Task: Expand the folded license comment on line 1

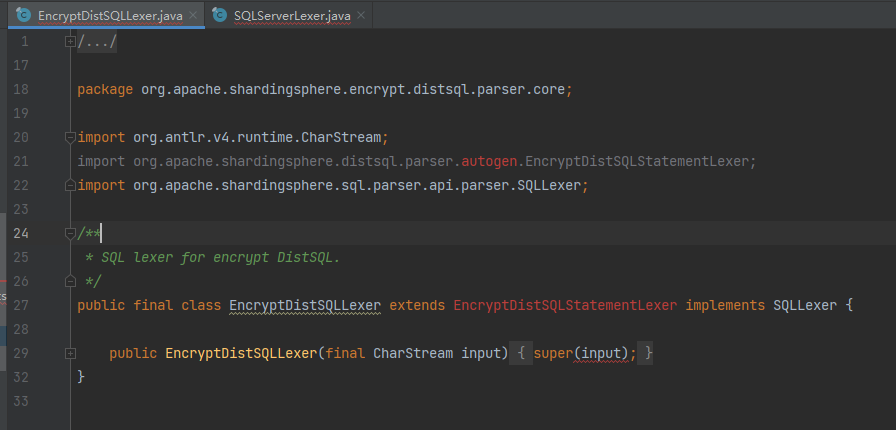Action: [70, 41]
